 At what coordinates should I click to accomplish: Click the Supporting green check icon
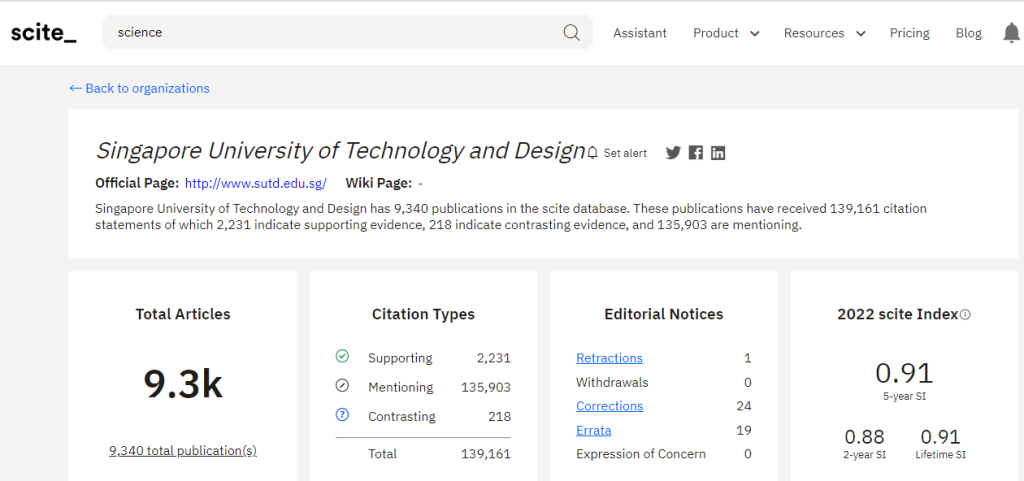(342, 356)
